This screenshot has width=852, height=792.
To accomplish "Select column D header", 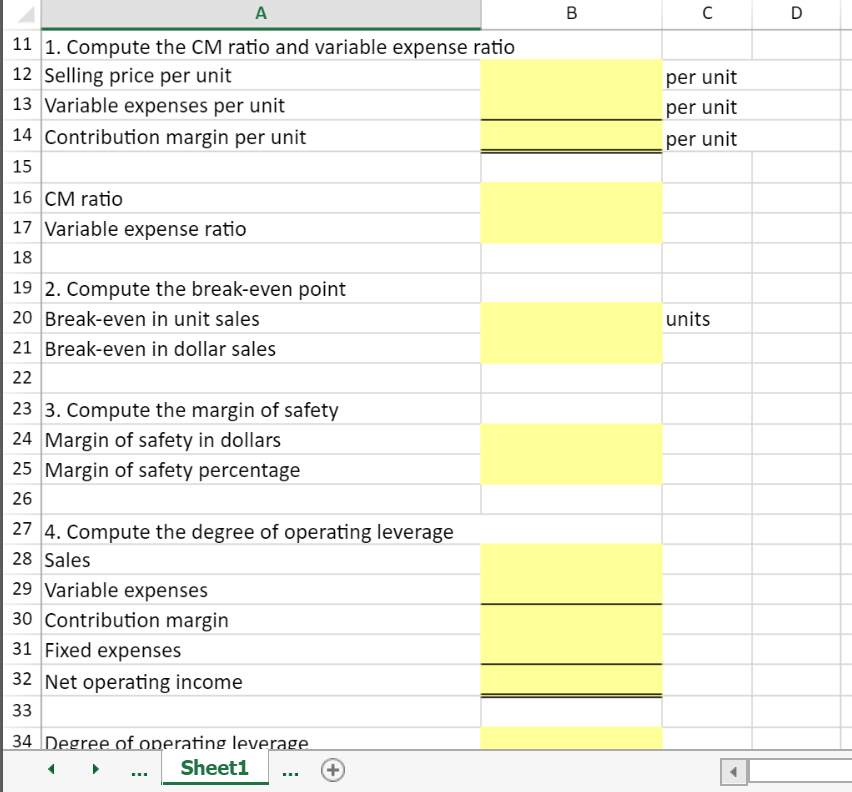I will click(796, 14).
